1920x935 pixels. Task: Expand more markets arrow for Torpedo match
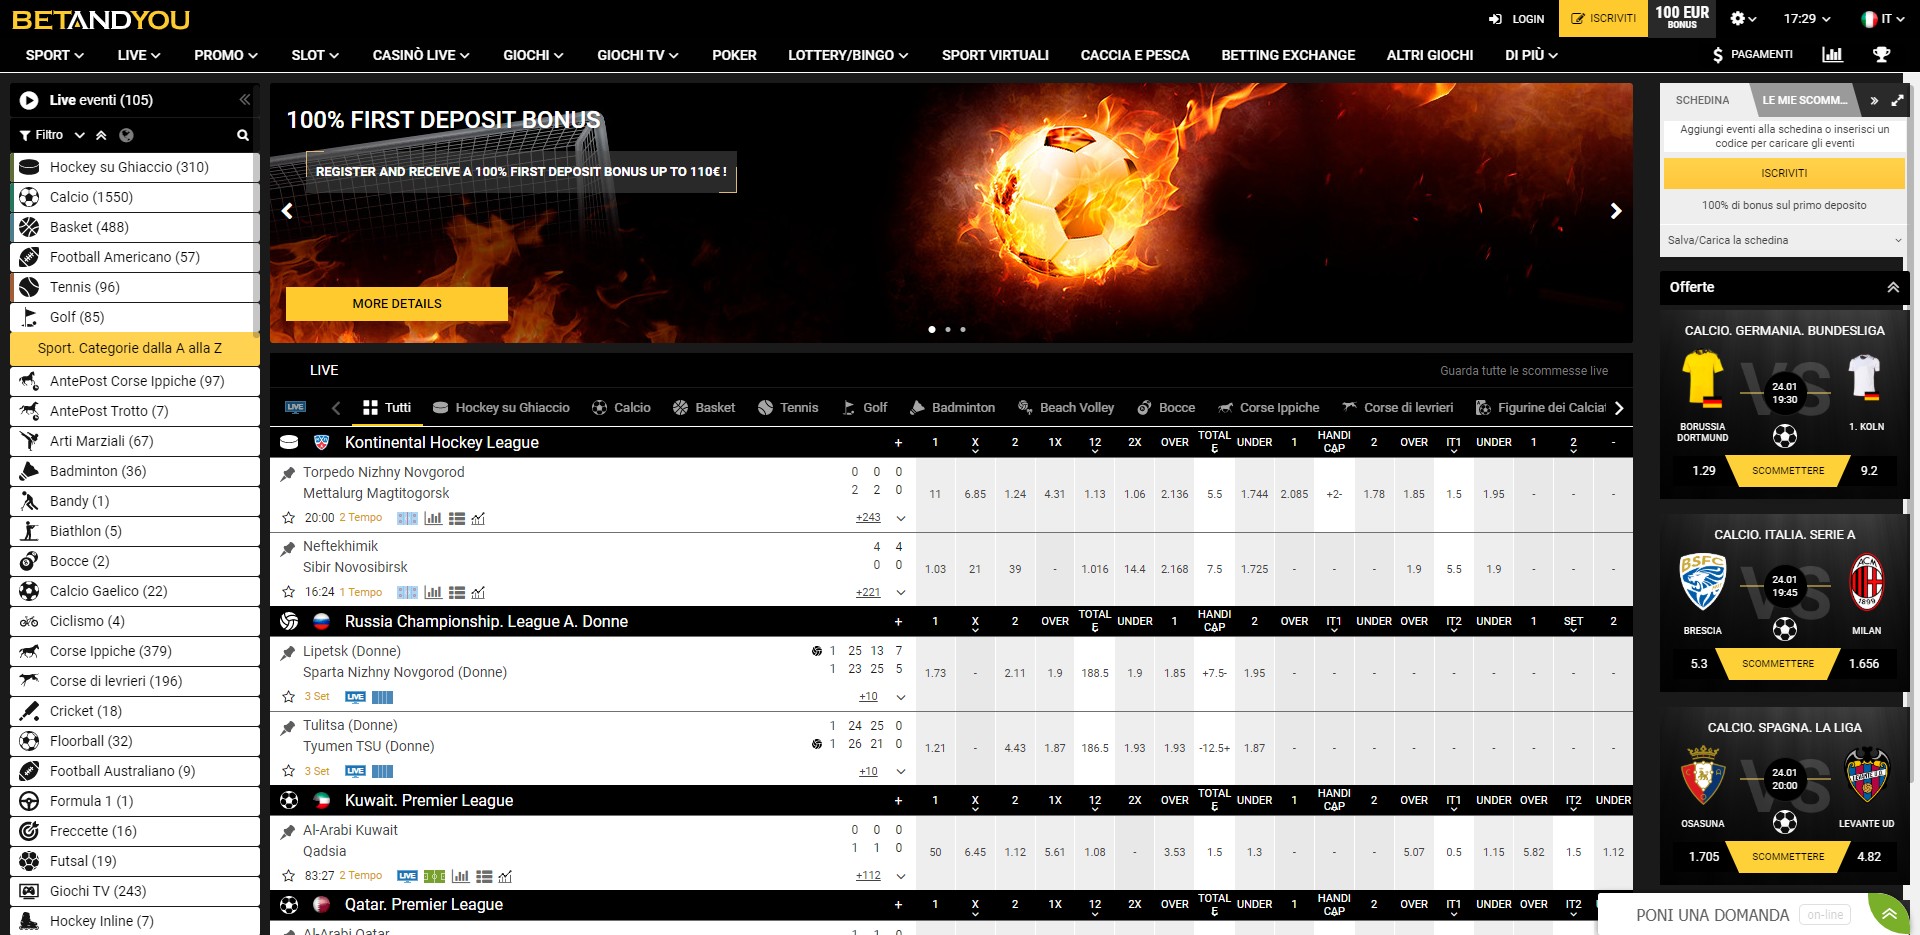(x=901, y=518)
